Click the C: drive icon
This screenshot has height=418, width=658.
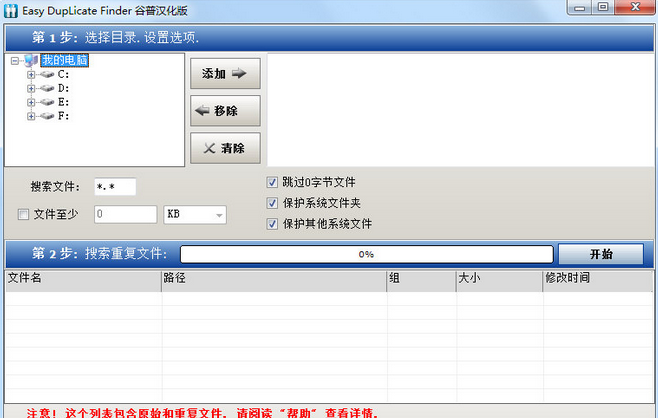click(47, 74)
